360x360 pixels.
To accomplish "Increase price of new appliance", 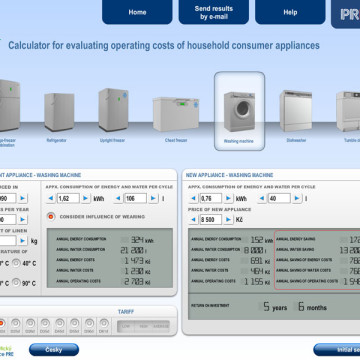I will click(x=228, y=220).
